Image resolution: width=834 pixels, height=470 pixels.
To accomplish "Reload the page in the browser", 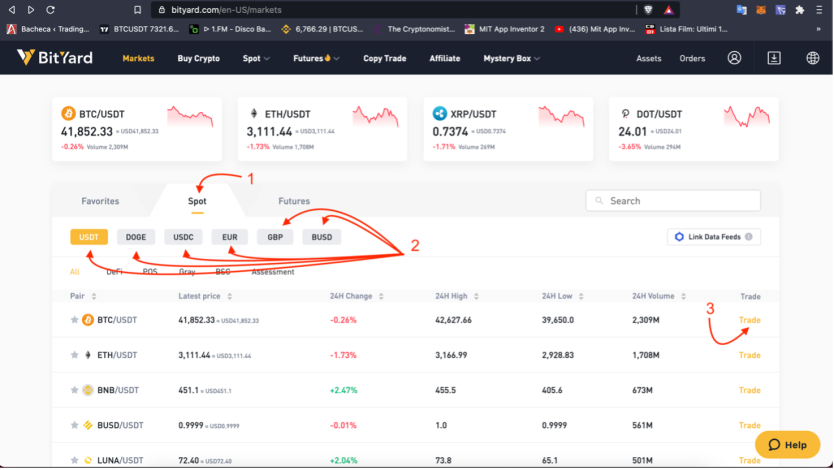I will [x=51, y=10].
